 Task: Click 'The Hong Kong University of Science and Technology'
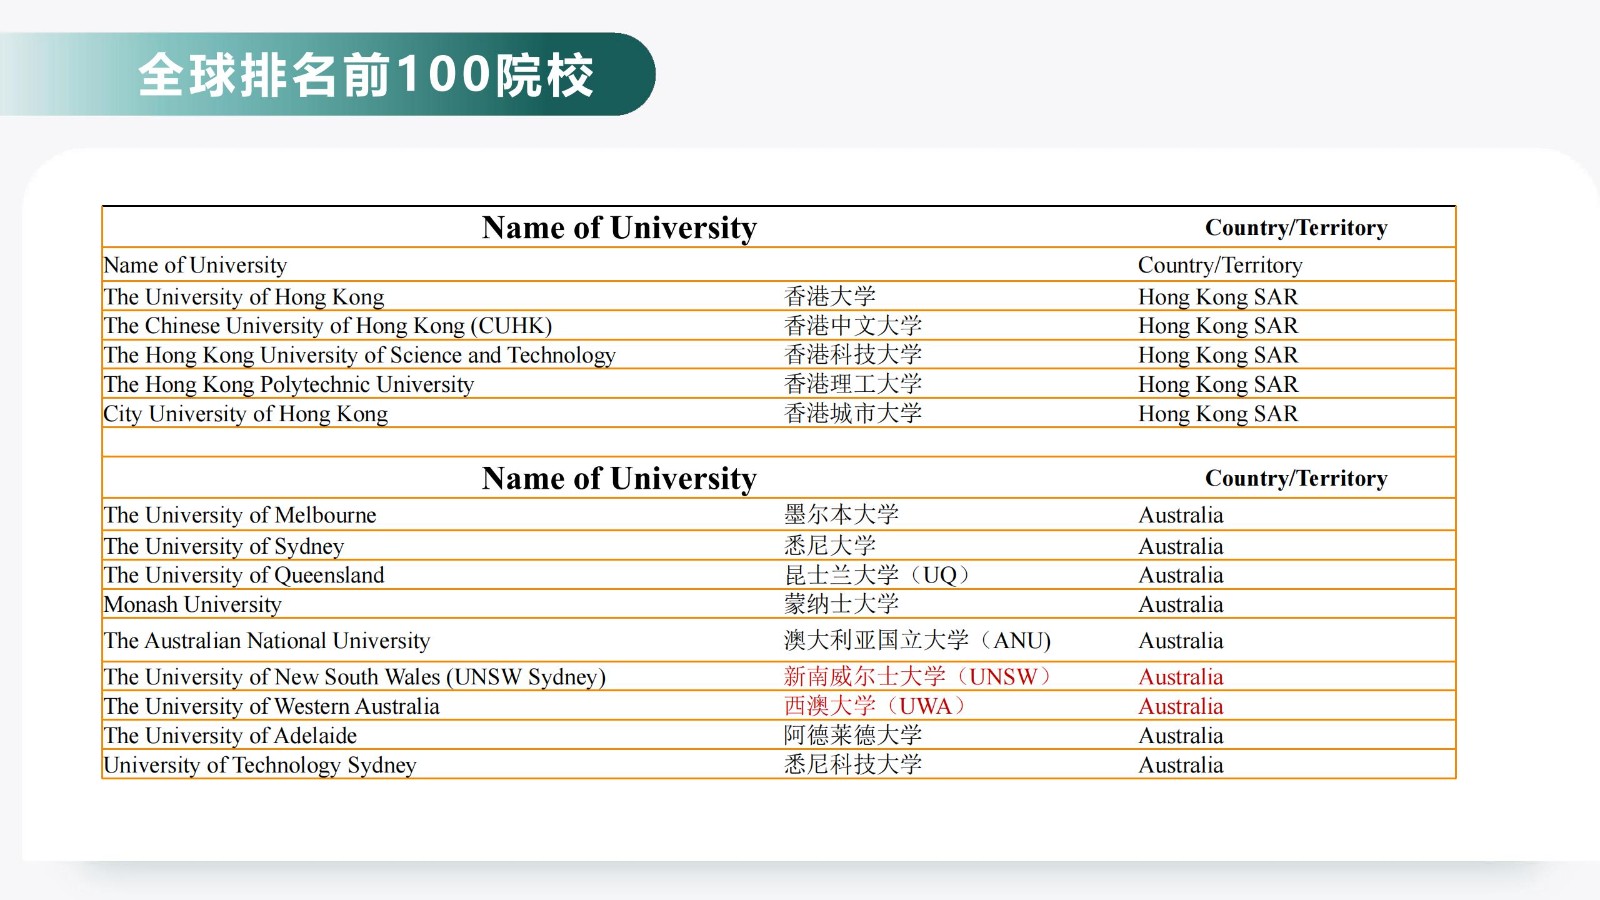tap(360, 355)
